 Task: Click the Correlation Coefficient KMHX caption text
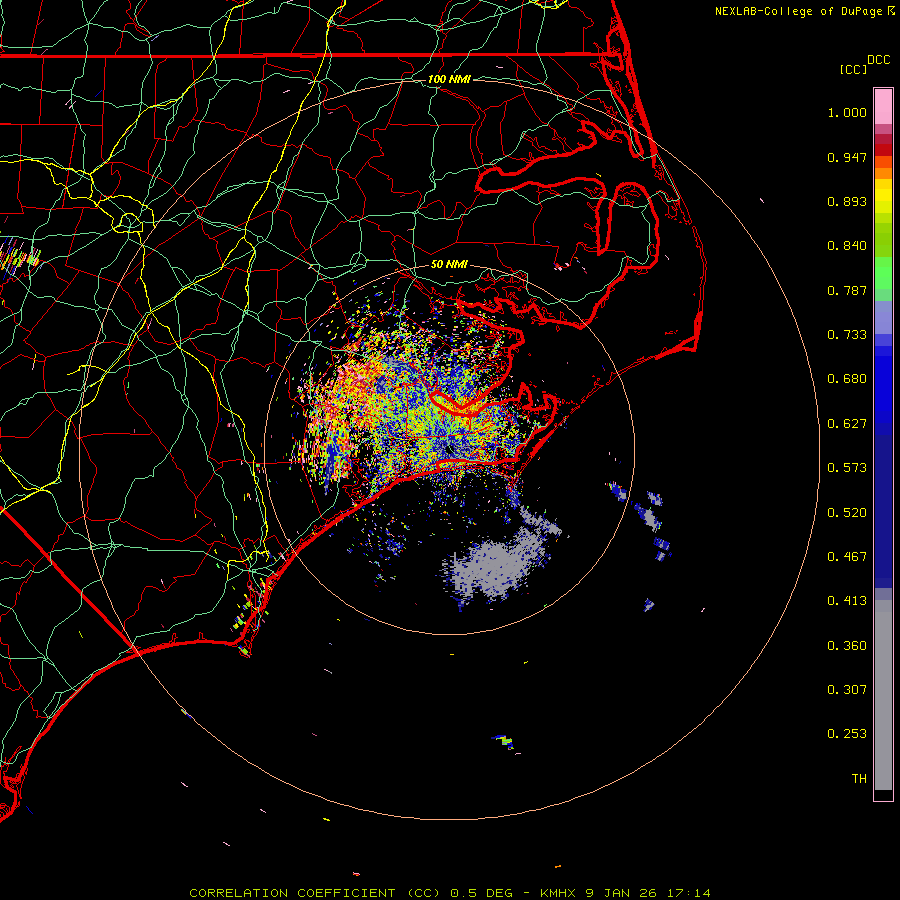point(450,893)
